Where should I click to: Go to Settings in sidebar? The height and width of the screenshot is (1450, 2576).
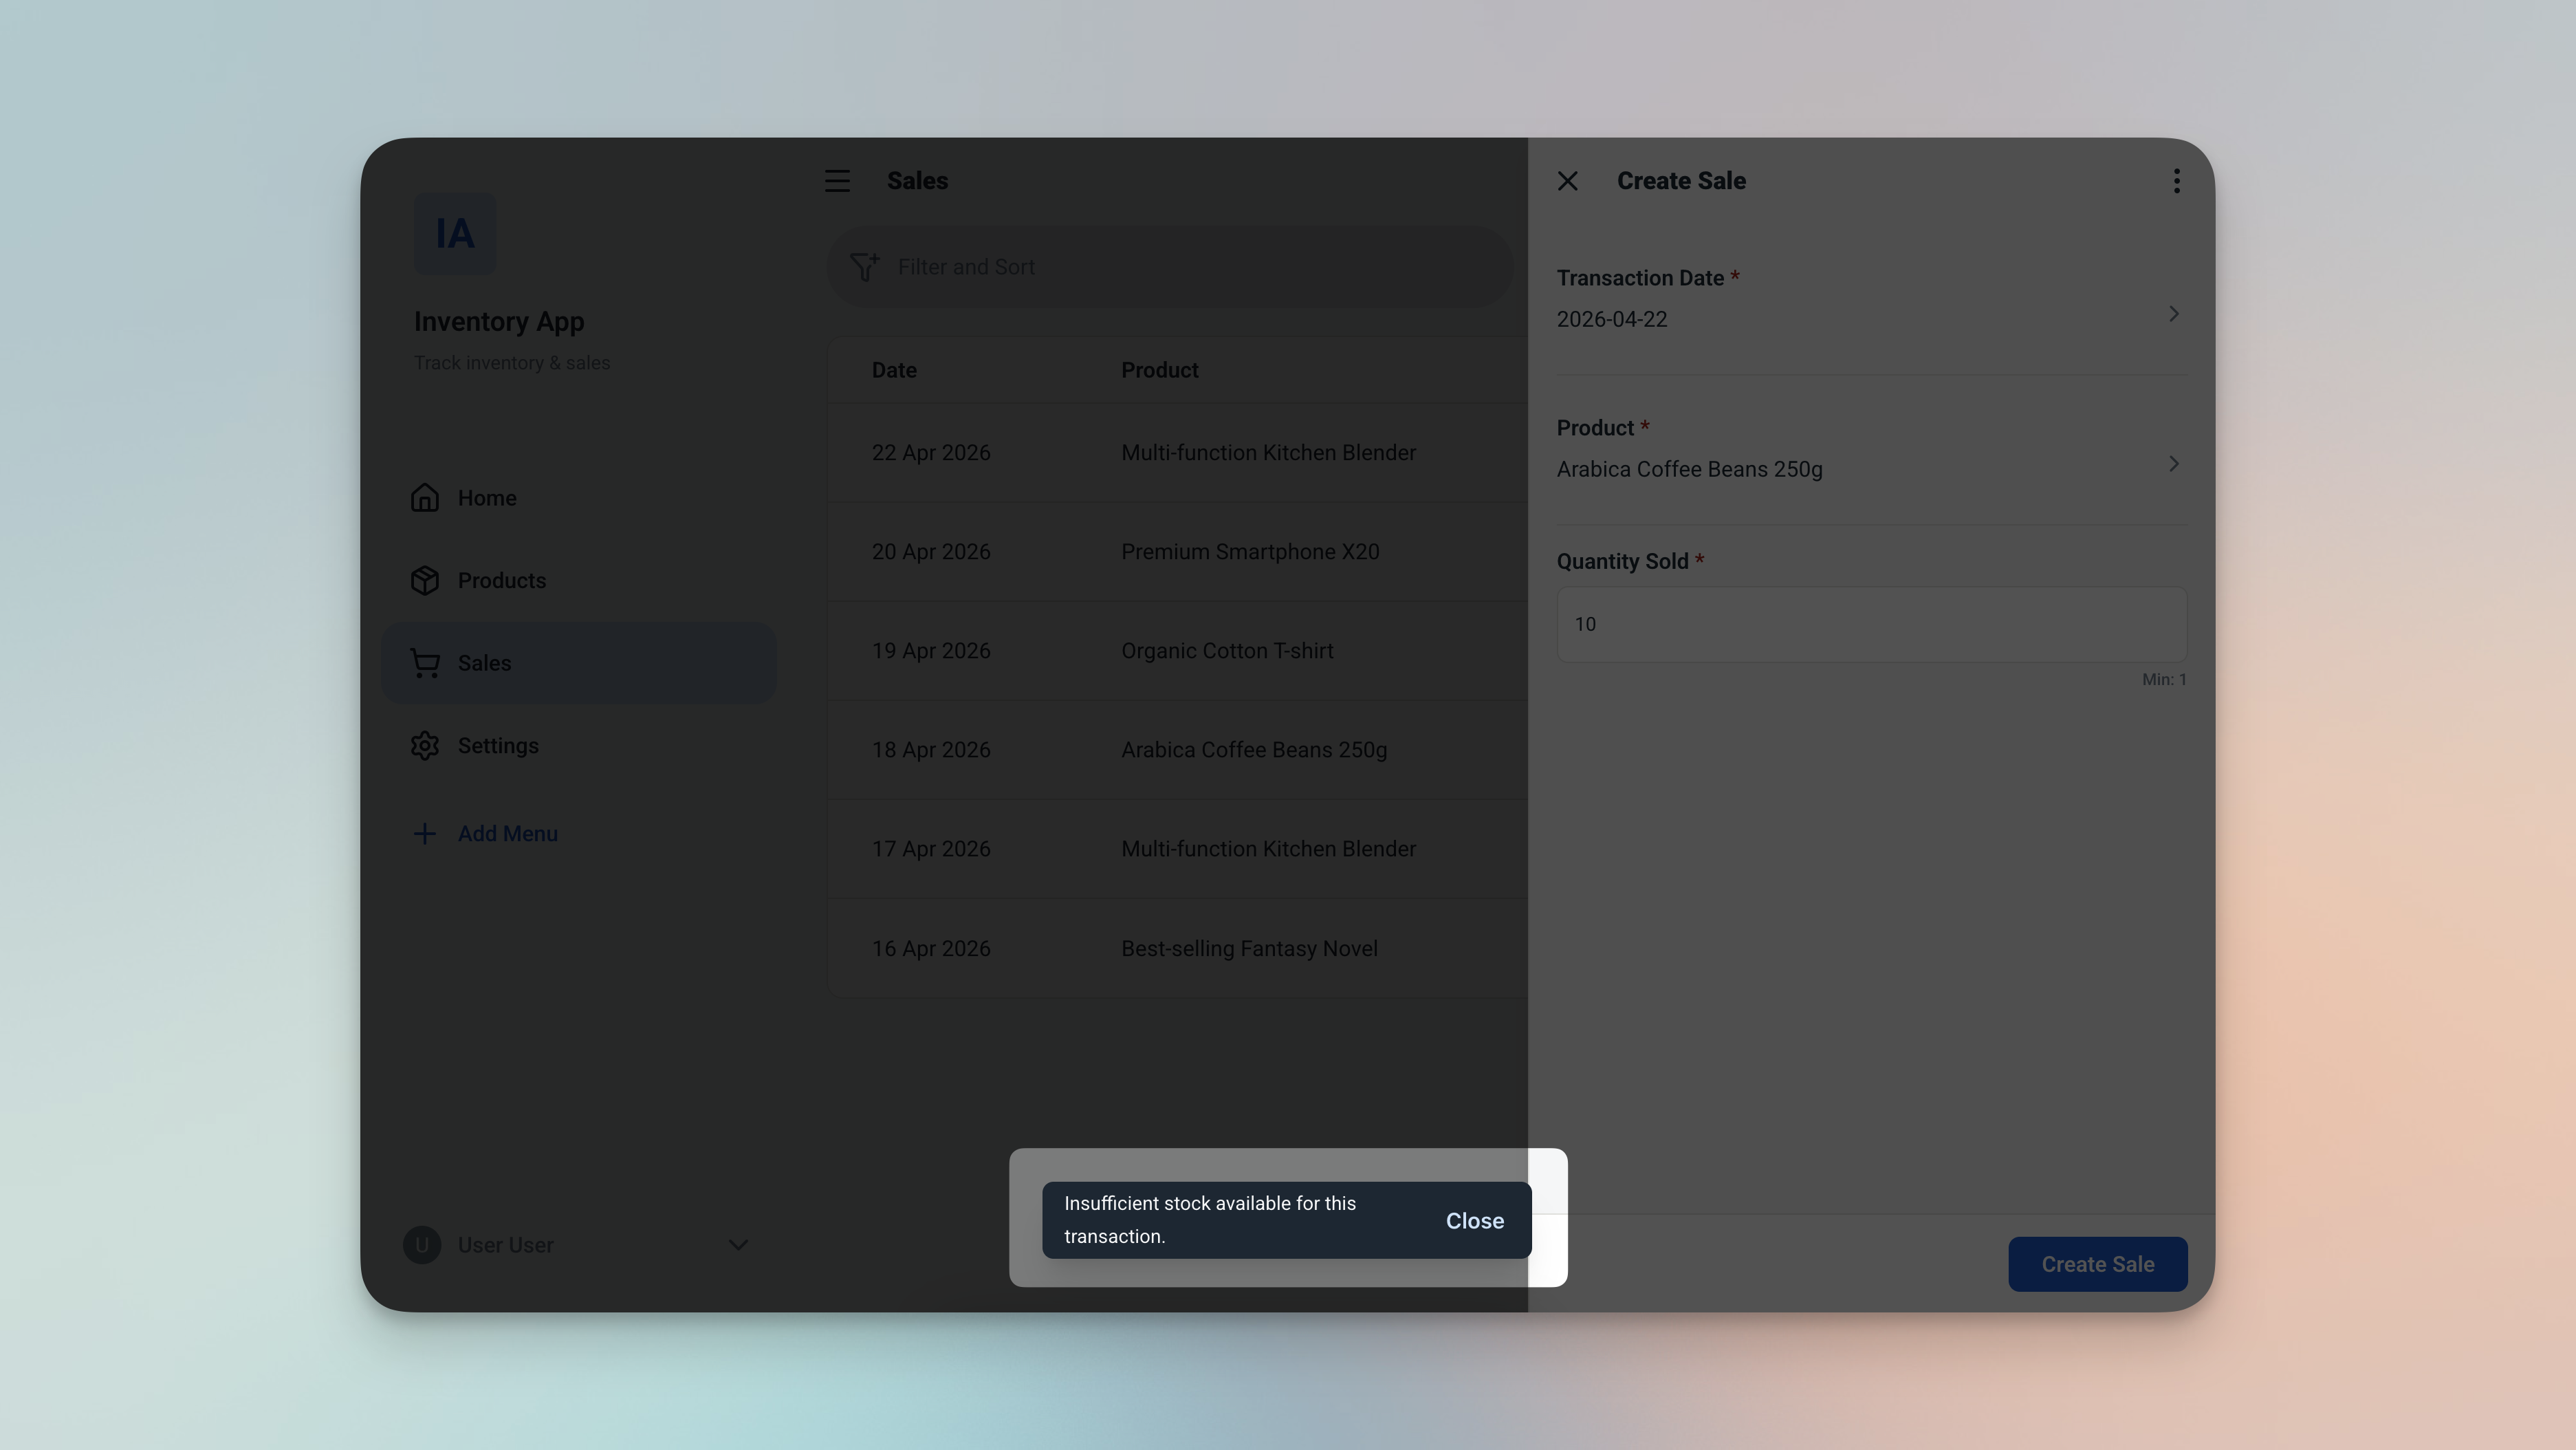tap(579, 746)
